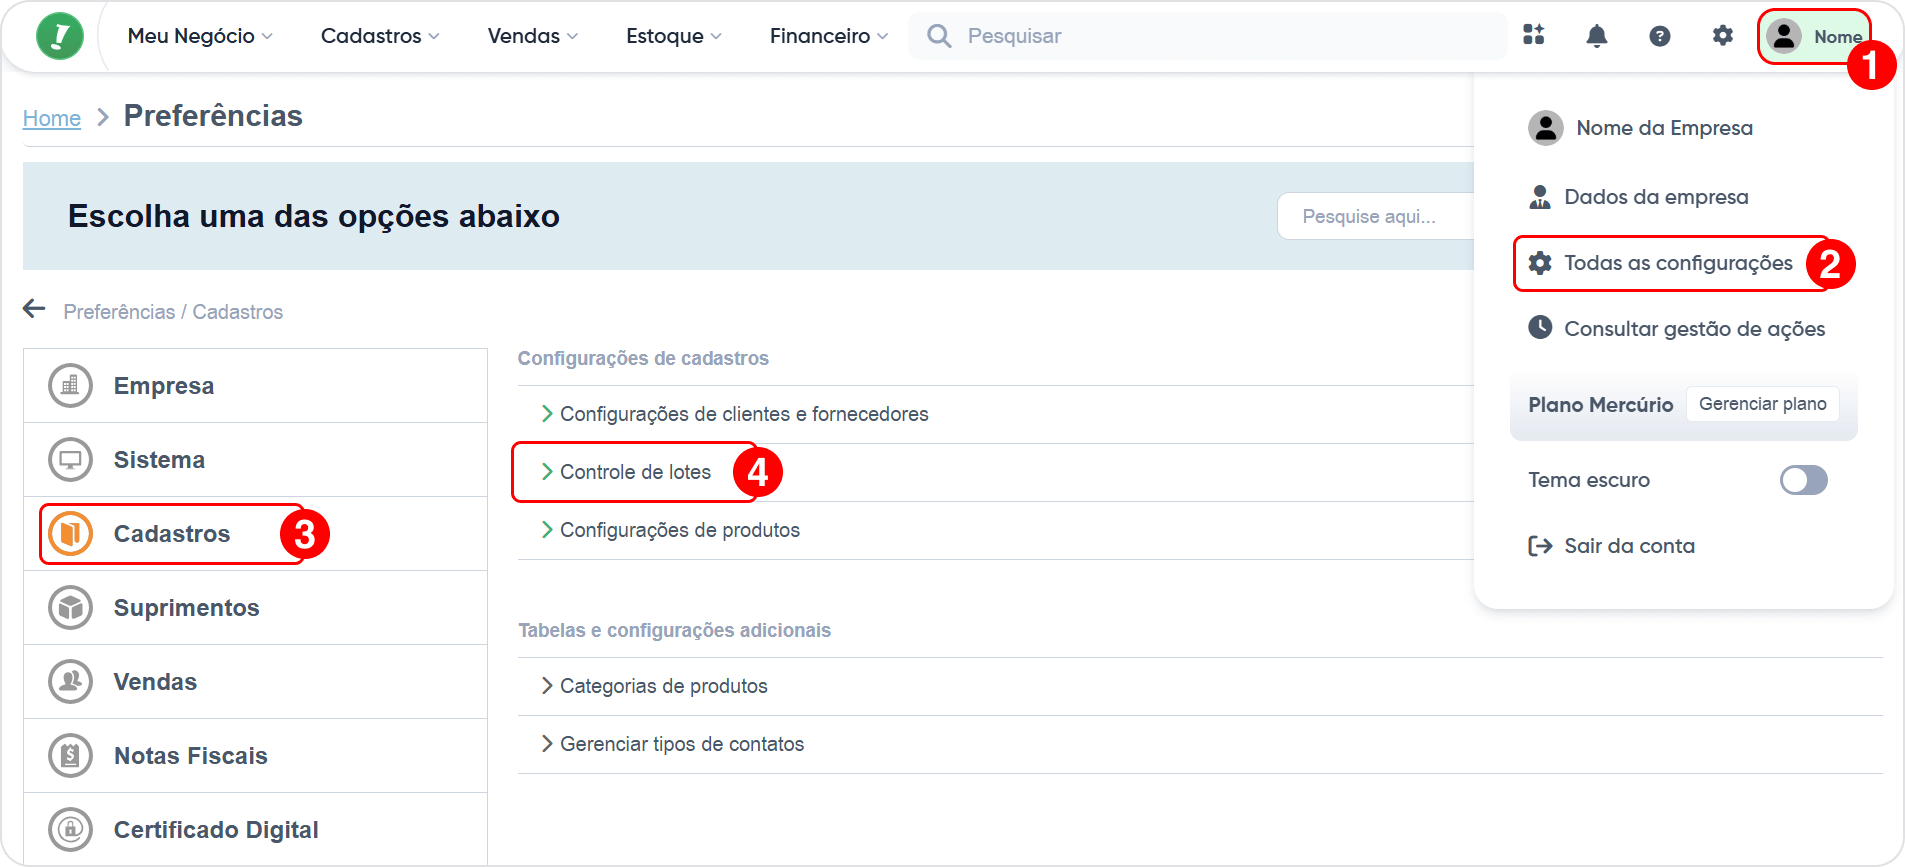Expand Configurações de clientes e fornecedores
Screen dimensions: 1905x867
pyautogui.click(x=735, y=414)
